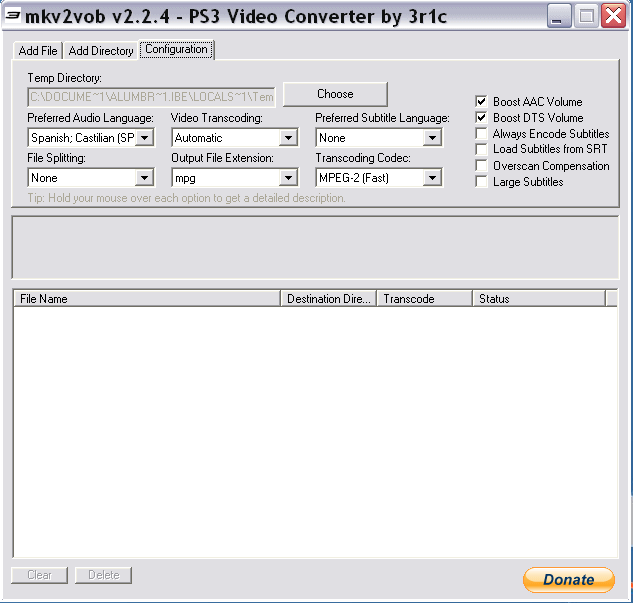This screenshot has width=633, height=603.
Task: Click the mkv2vob app icon in title bar
Action: click(x=13, y=16)
